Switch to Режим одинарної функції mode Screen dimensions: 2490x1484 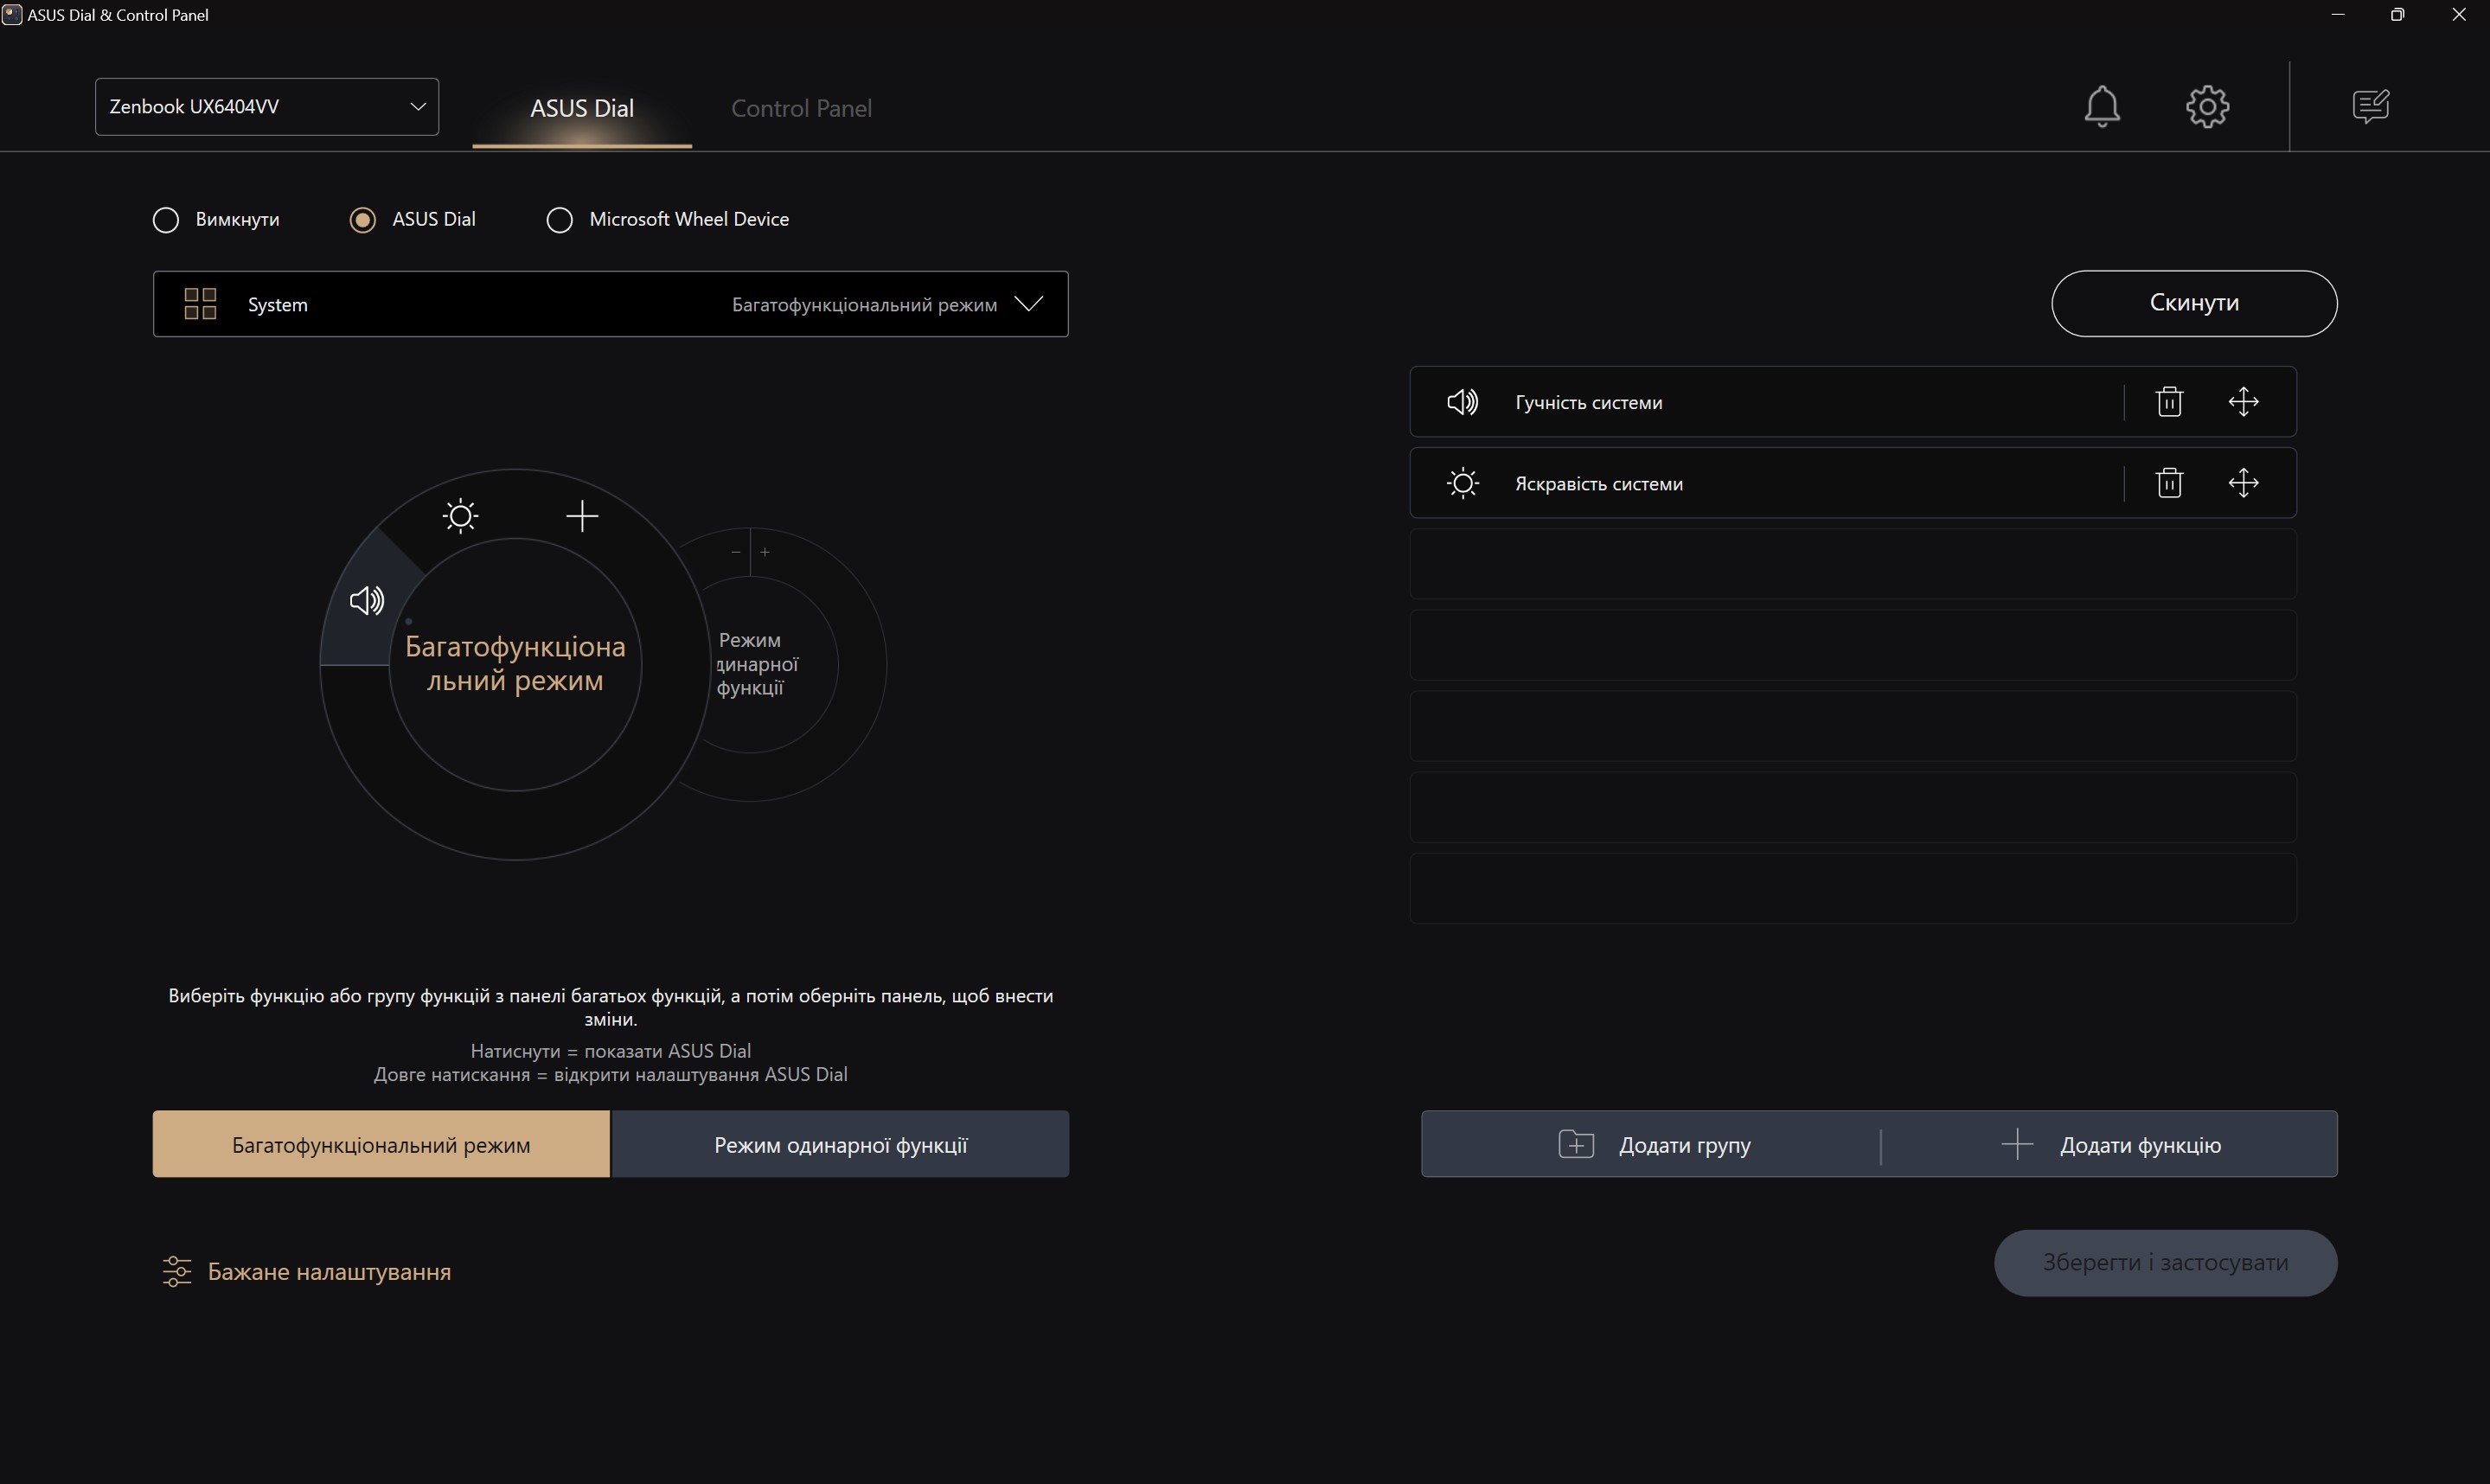point(840,1144)
